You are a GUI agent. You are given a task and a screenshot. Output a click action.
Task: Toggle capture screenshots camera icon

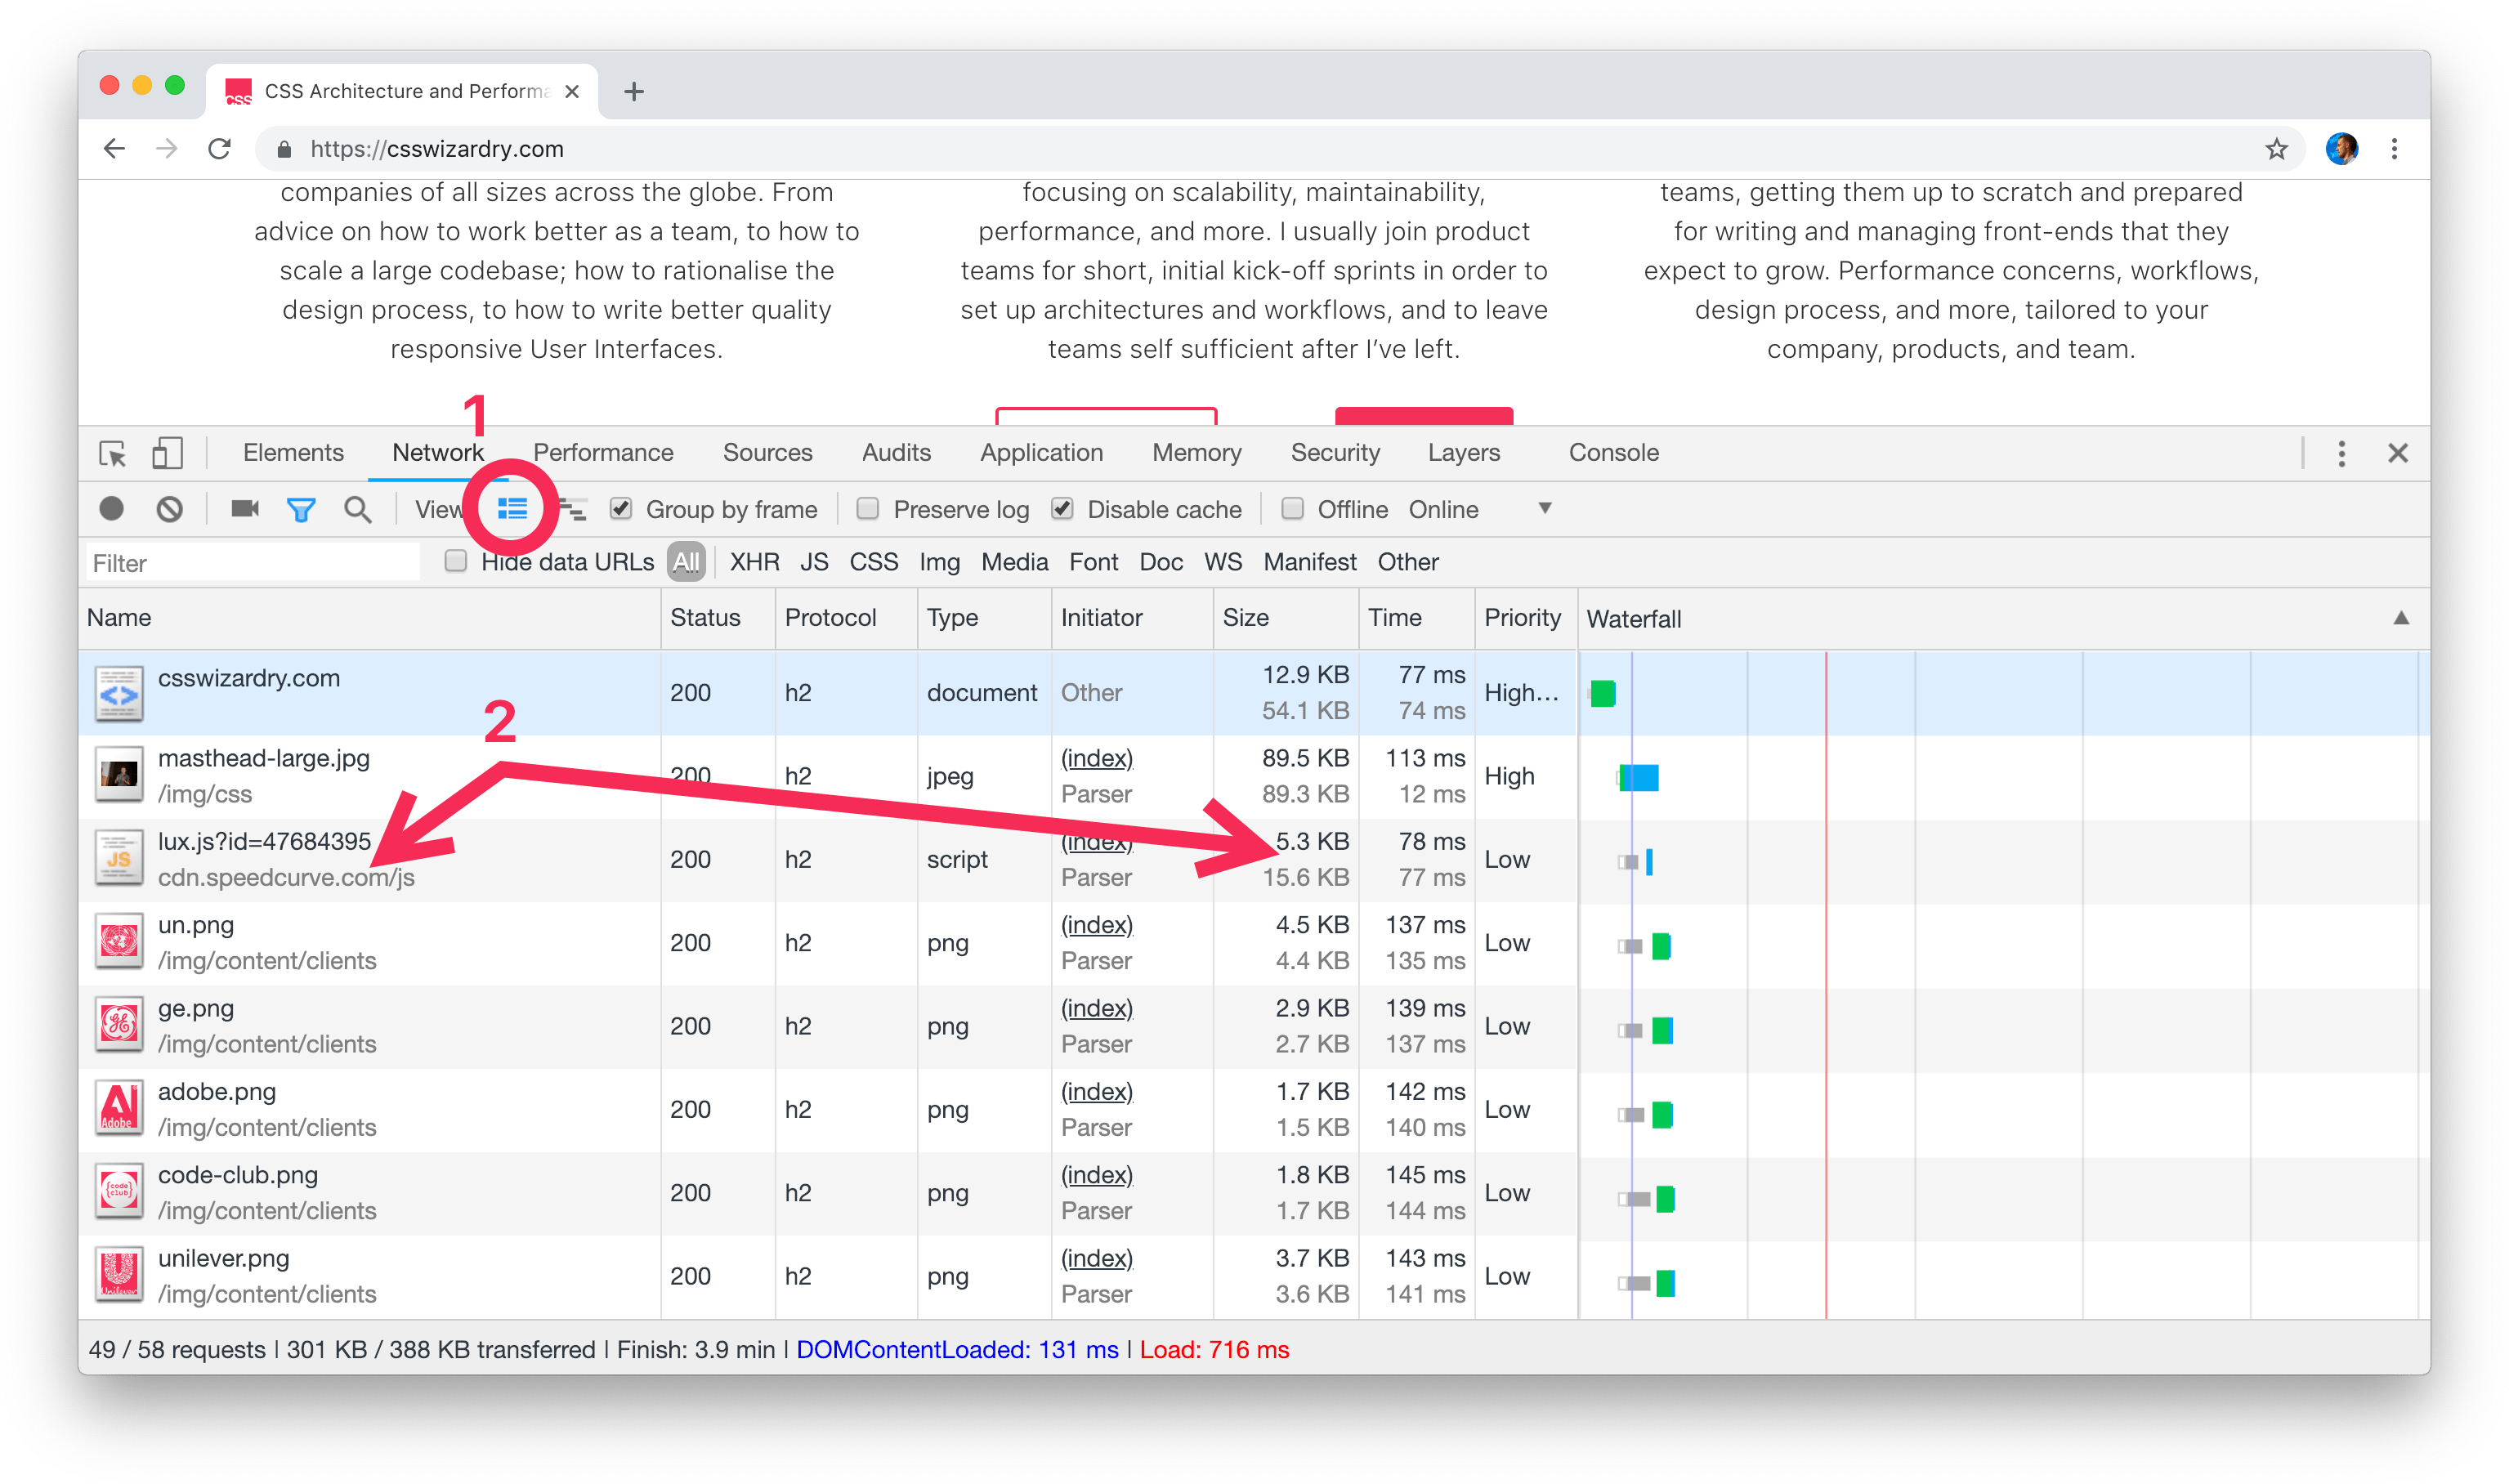pos(244,509)
